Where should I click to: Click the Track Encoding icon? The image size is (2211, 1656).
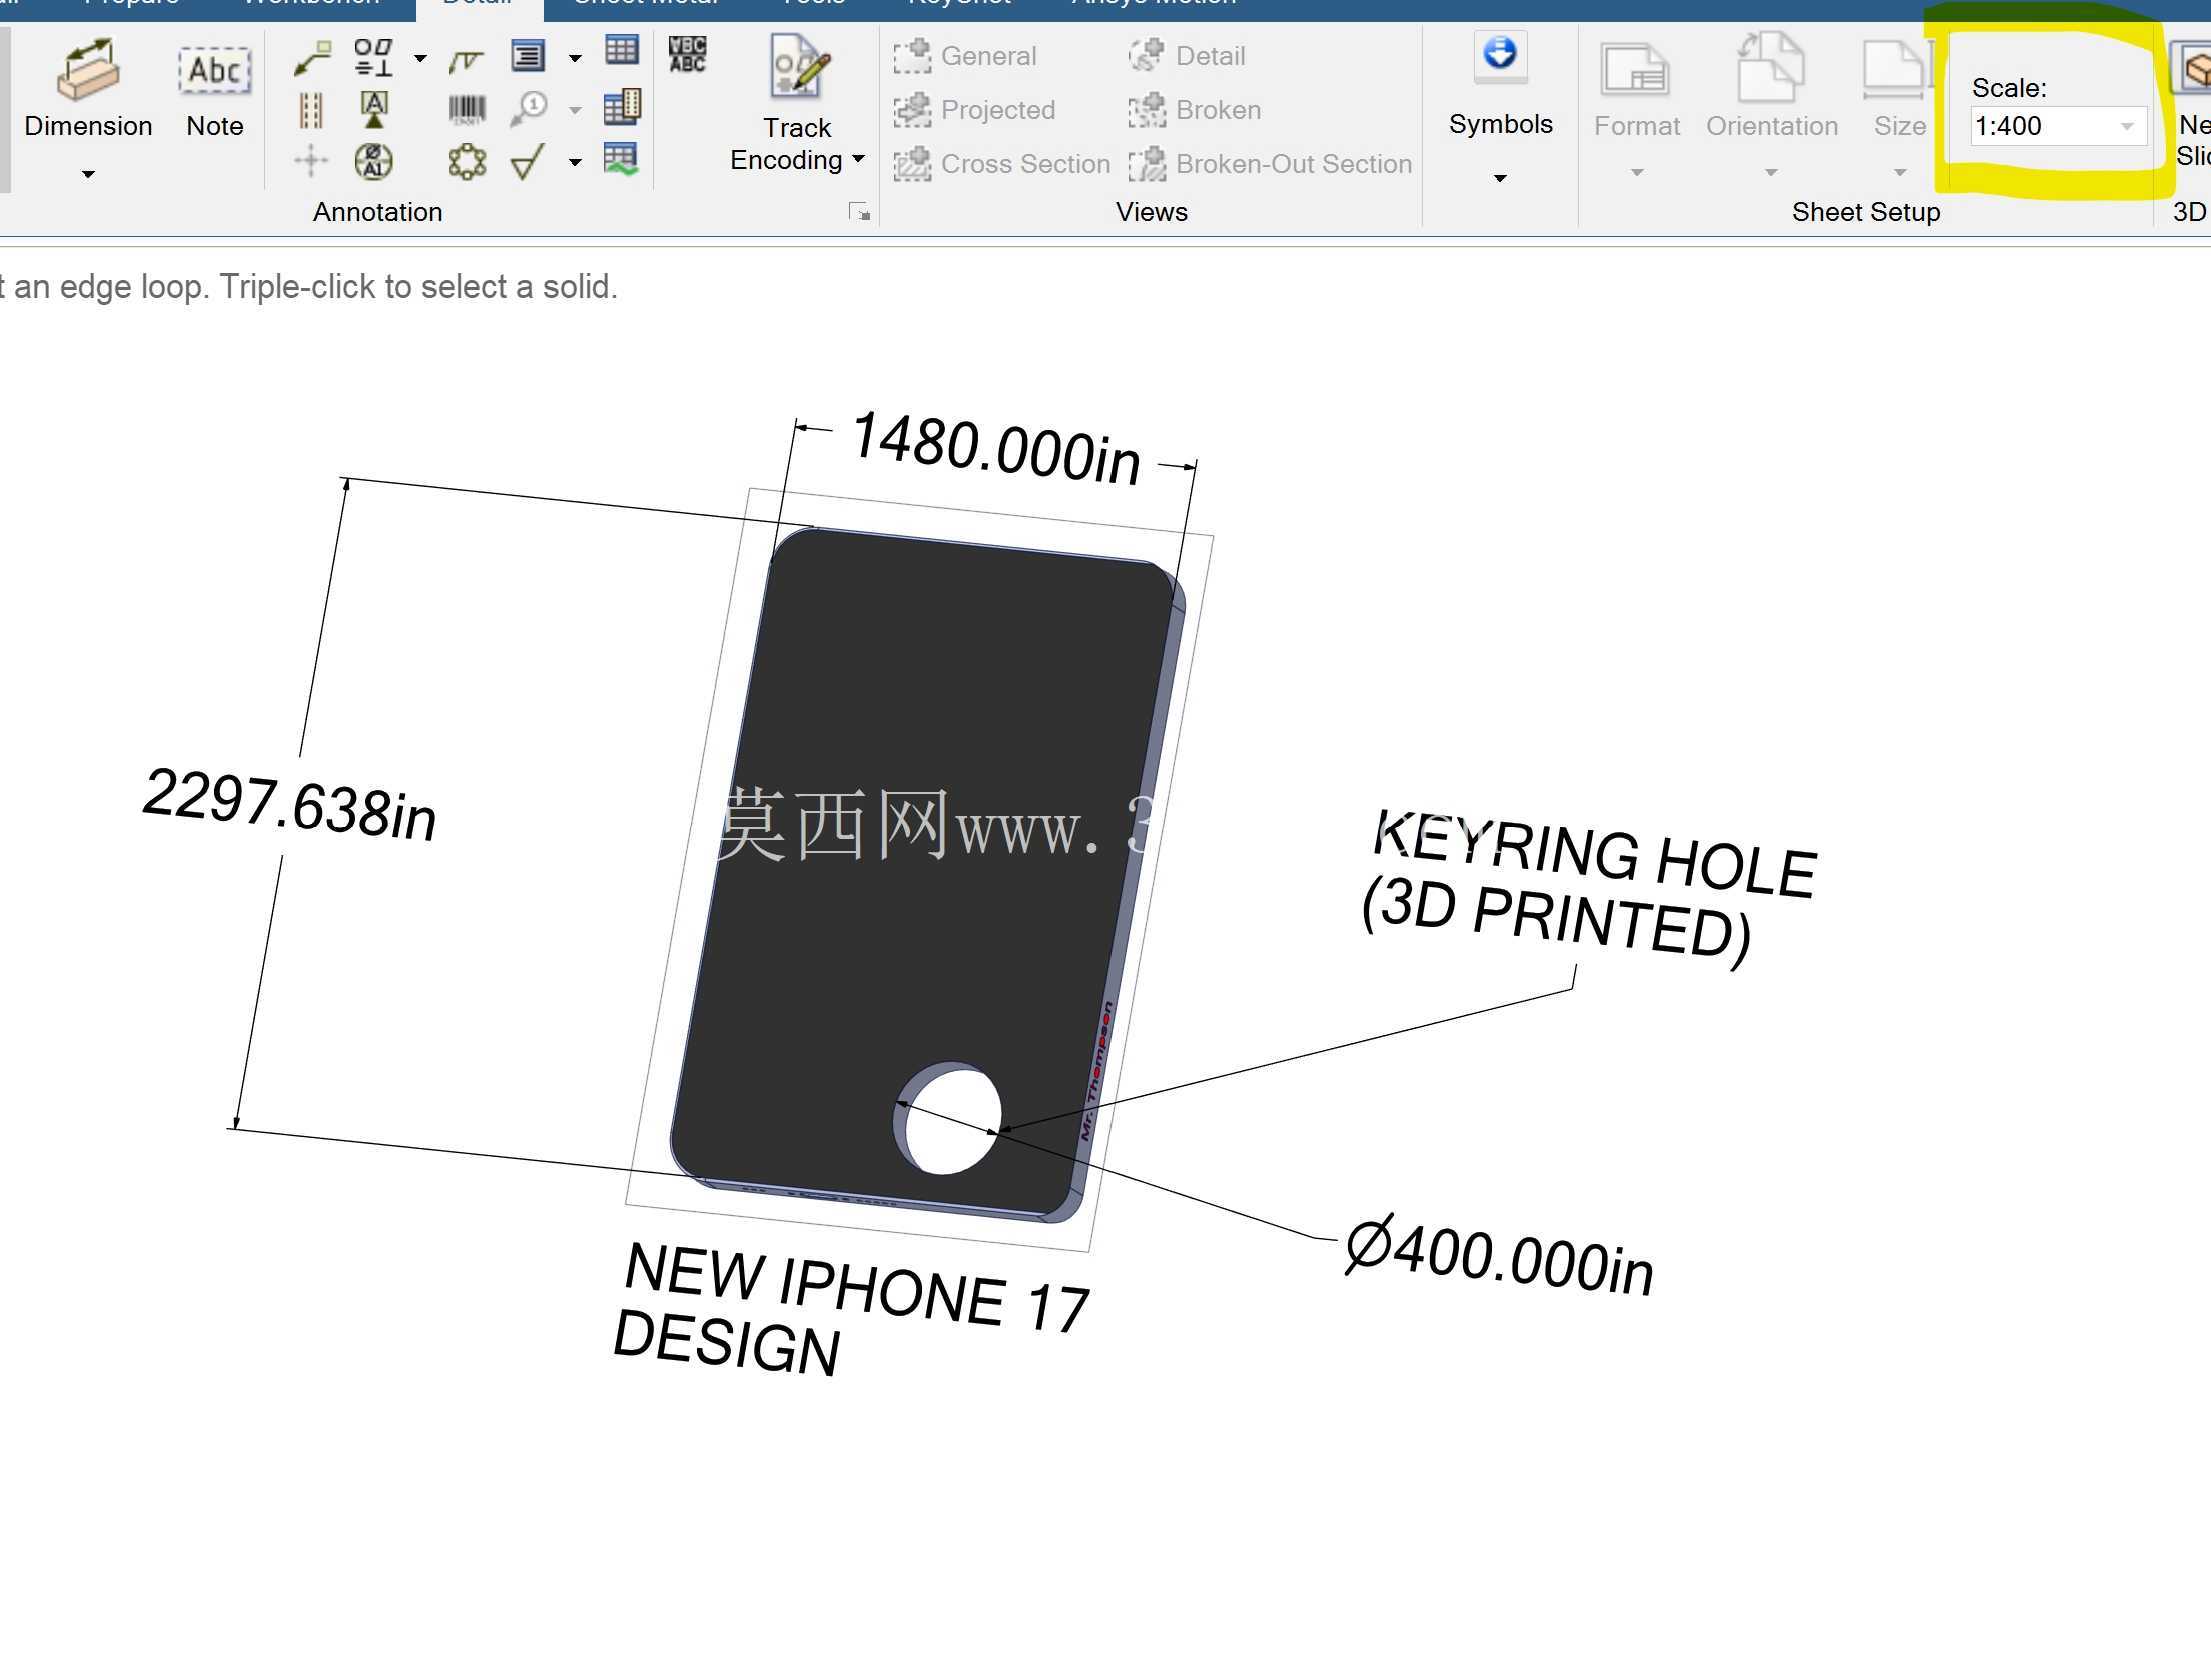point(799,66)
